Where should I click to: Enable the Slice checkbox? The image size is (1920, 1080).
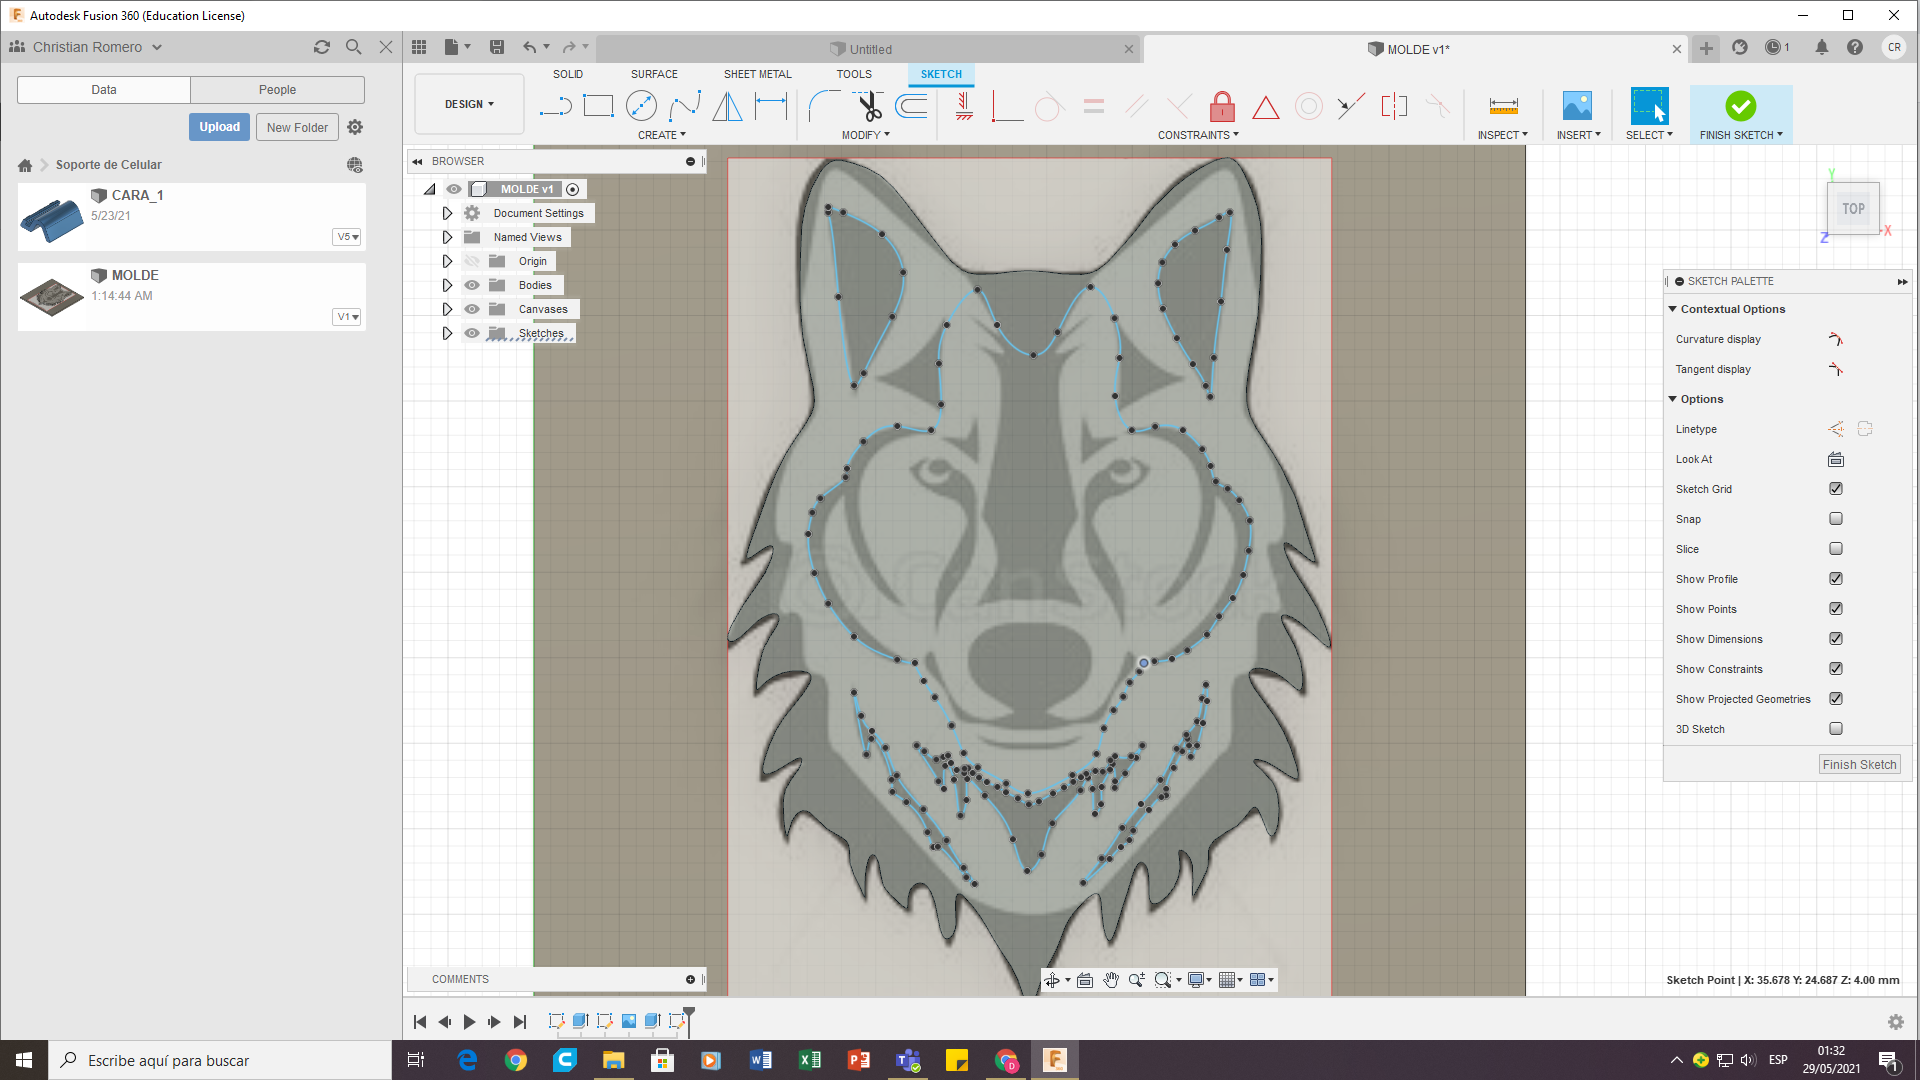point(1836,549)
